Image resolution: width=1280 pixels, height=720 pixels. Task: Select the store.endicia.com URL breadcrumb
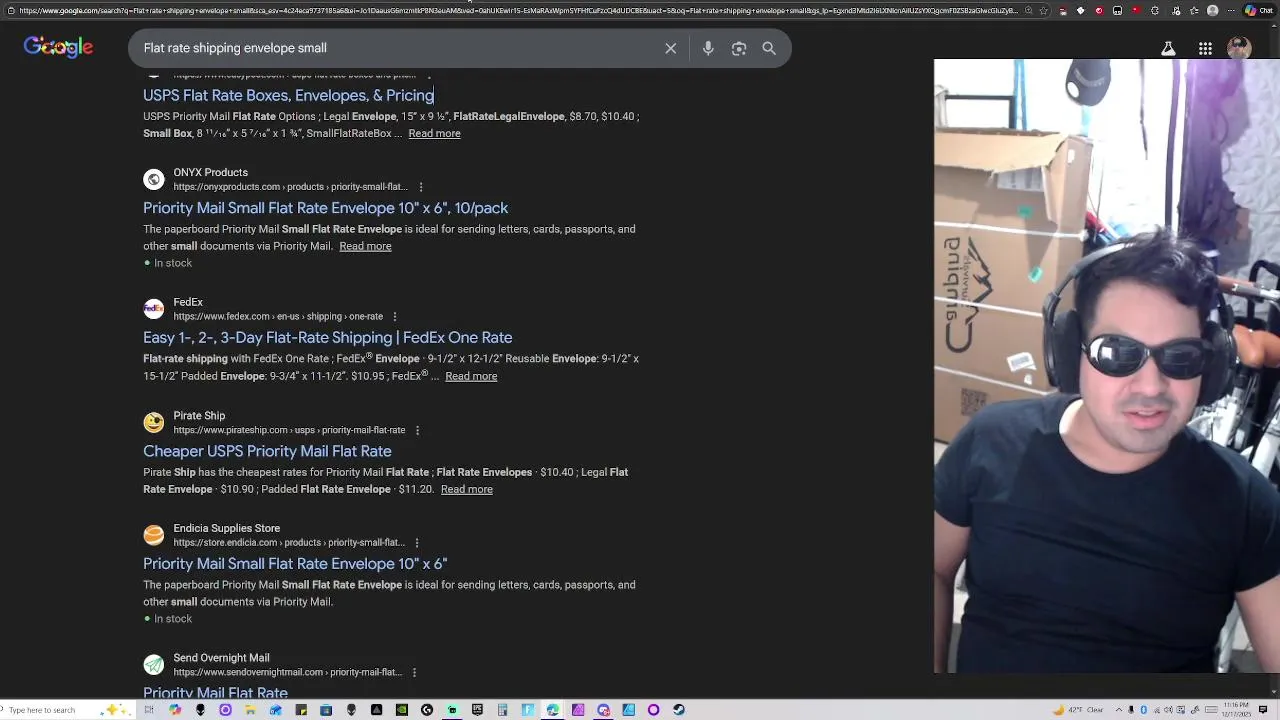(x=289, y=543)
